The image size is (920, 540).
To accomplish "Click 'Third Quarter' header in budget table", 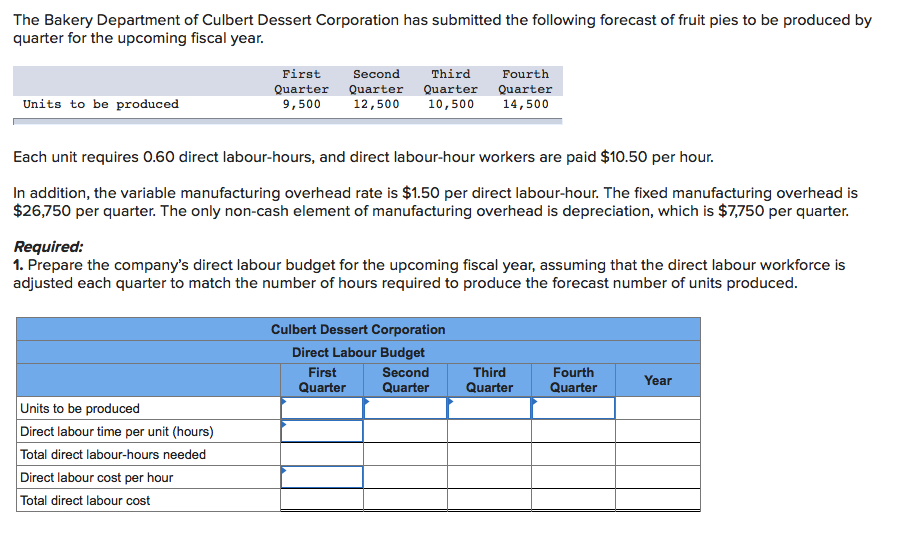I will [x=489, y=380].
